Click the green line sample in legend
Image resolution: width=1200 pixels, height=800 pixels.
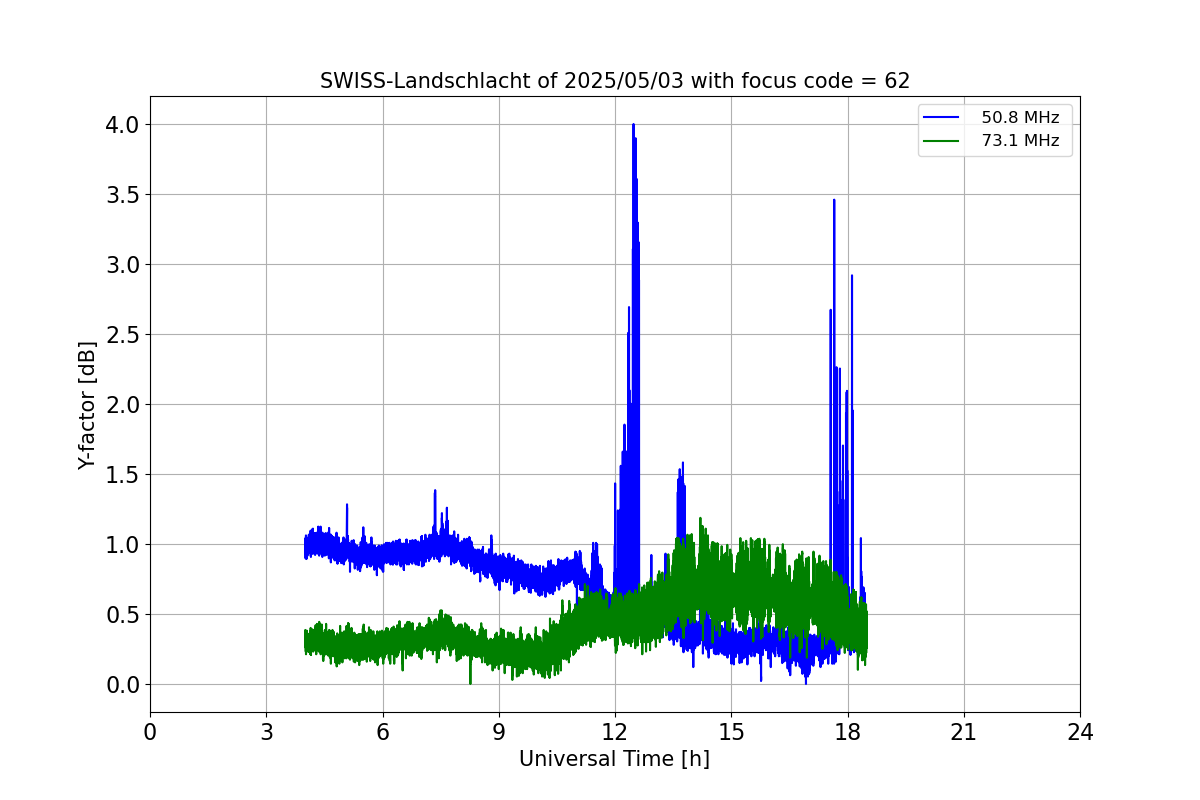pos(943,141)
